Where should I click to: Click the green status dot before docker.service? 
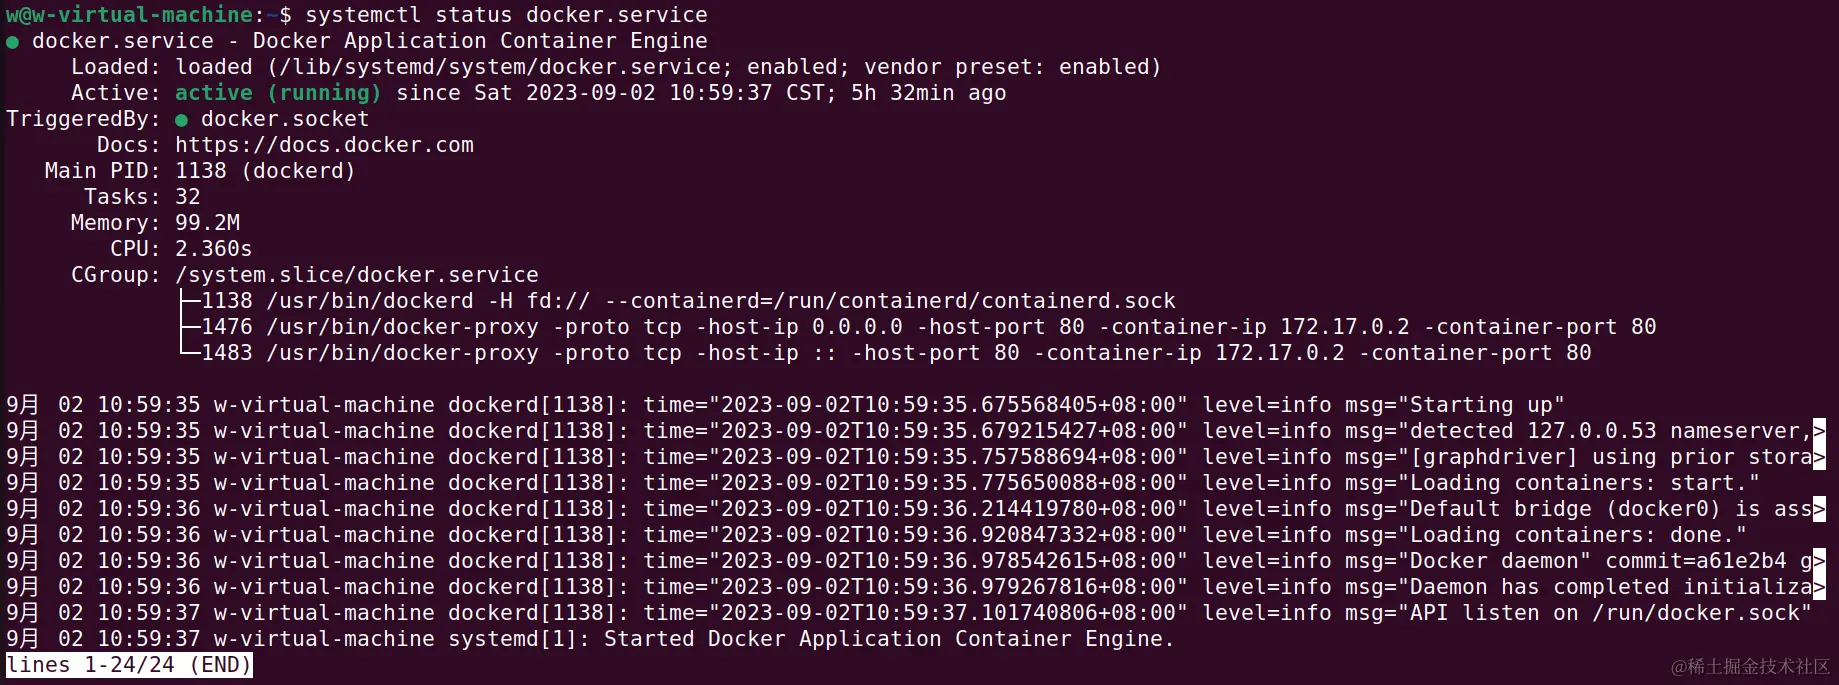tap(12, 42)
